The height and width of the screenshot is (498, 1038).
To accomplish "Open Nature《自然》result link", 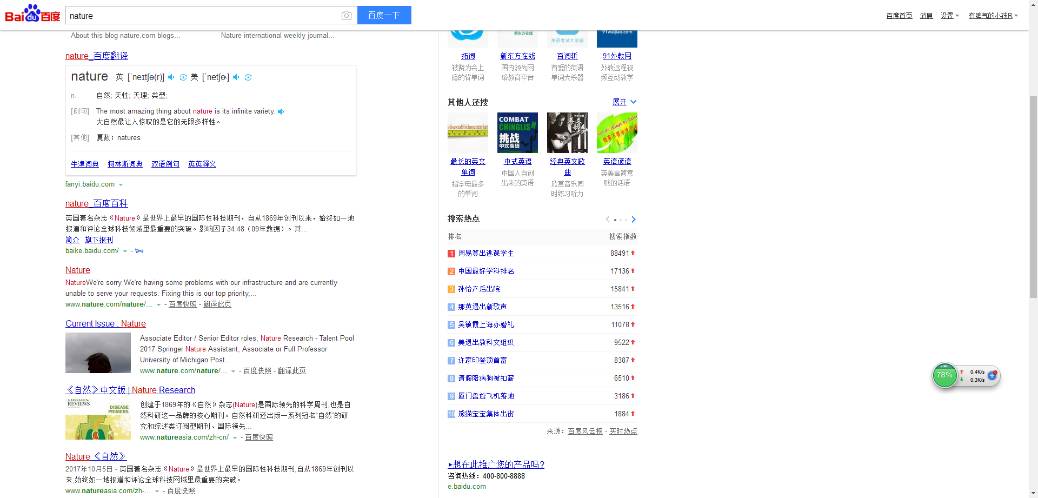I will tap(96, 456).
